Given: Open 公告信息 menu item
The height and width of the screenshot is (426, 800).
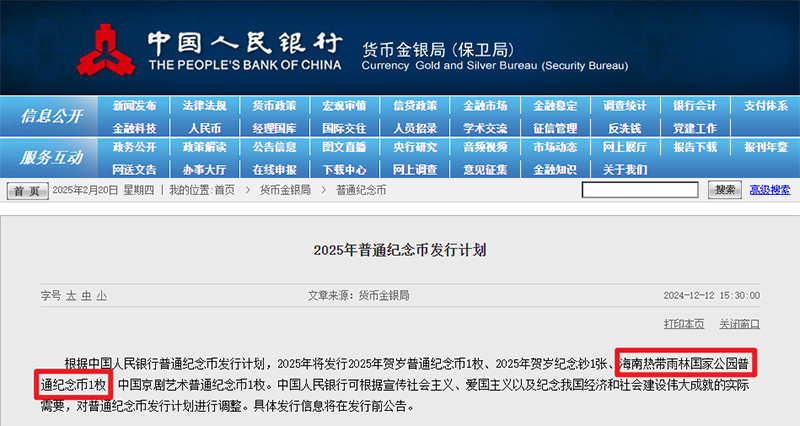Looking at the screenshot, I should tap(274, 147).
